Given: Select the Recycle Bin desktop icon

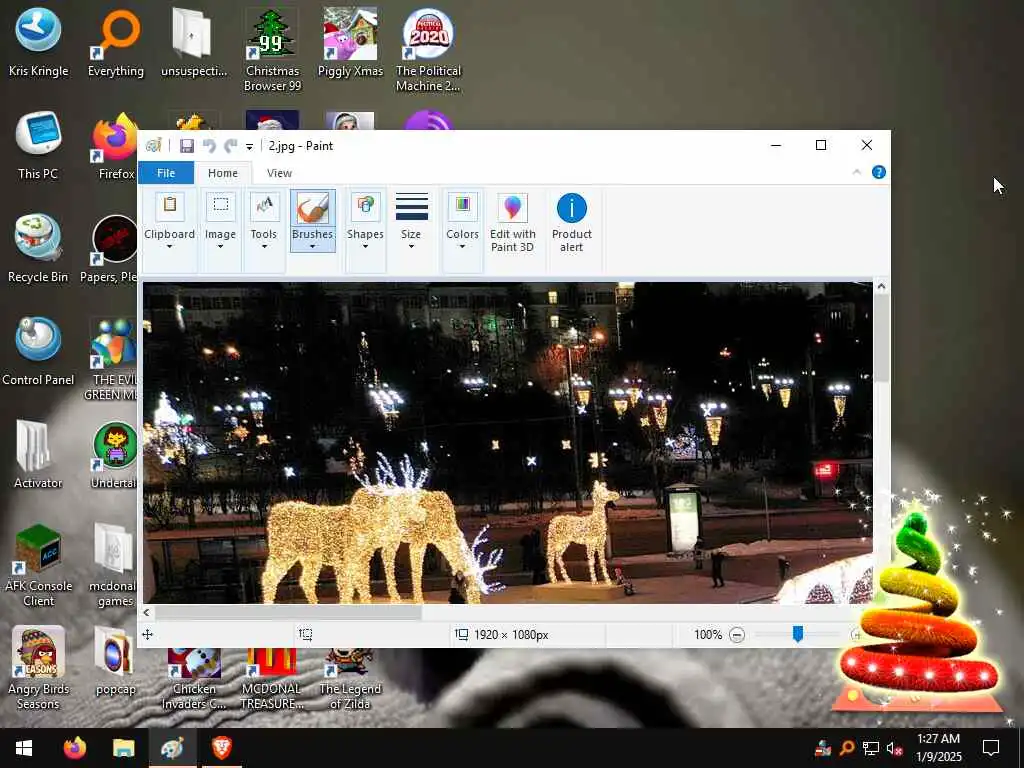Looking at the screenshot, I should pos(38,248).
